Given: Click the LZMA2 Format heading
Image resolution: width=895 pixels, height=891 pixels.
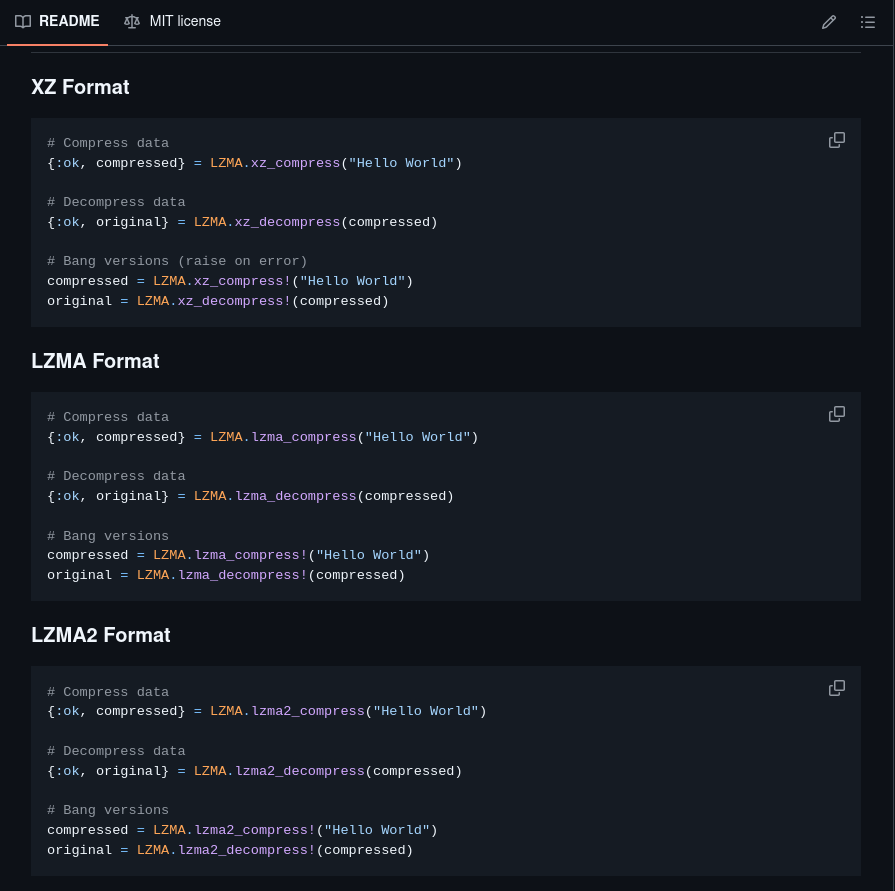Looking at the screenshot, I should (x=102, y=635).
